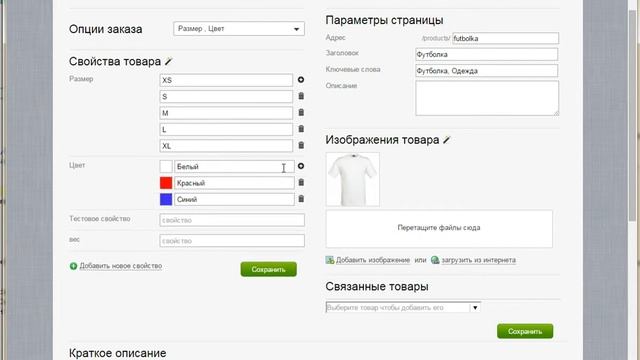Delete the L size value
Image resolution: width=640 pixels, height=360 pixels.
tap(301, 129)
